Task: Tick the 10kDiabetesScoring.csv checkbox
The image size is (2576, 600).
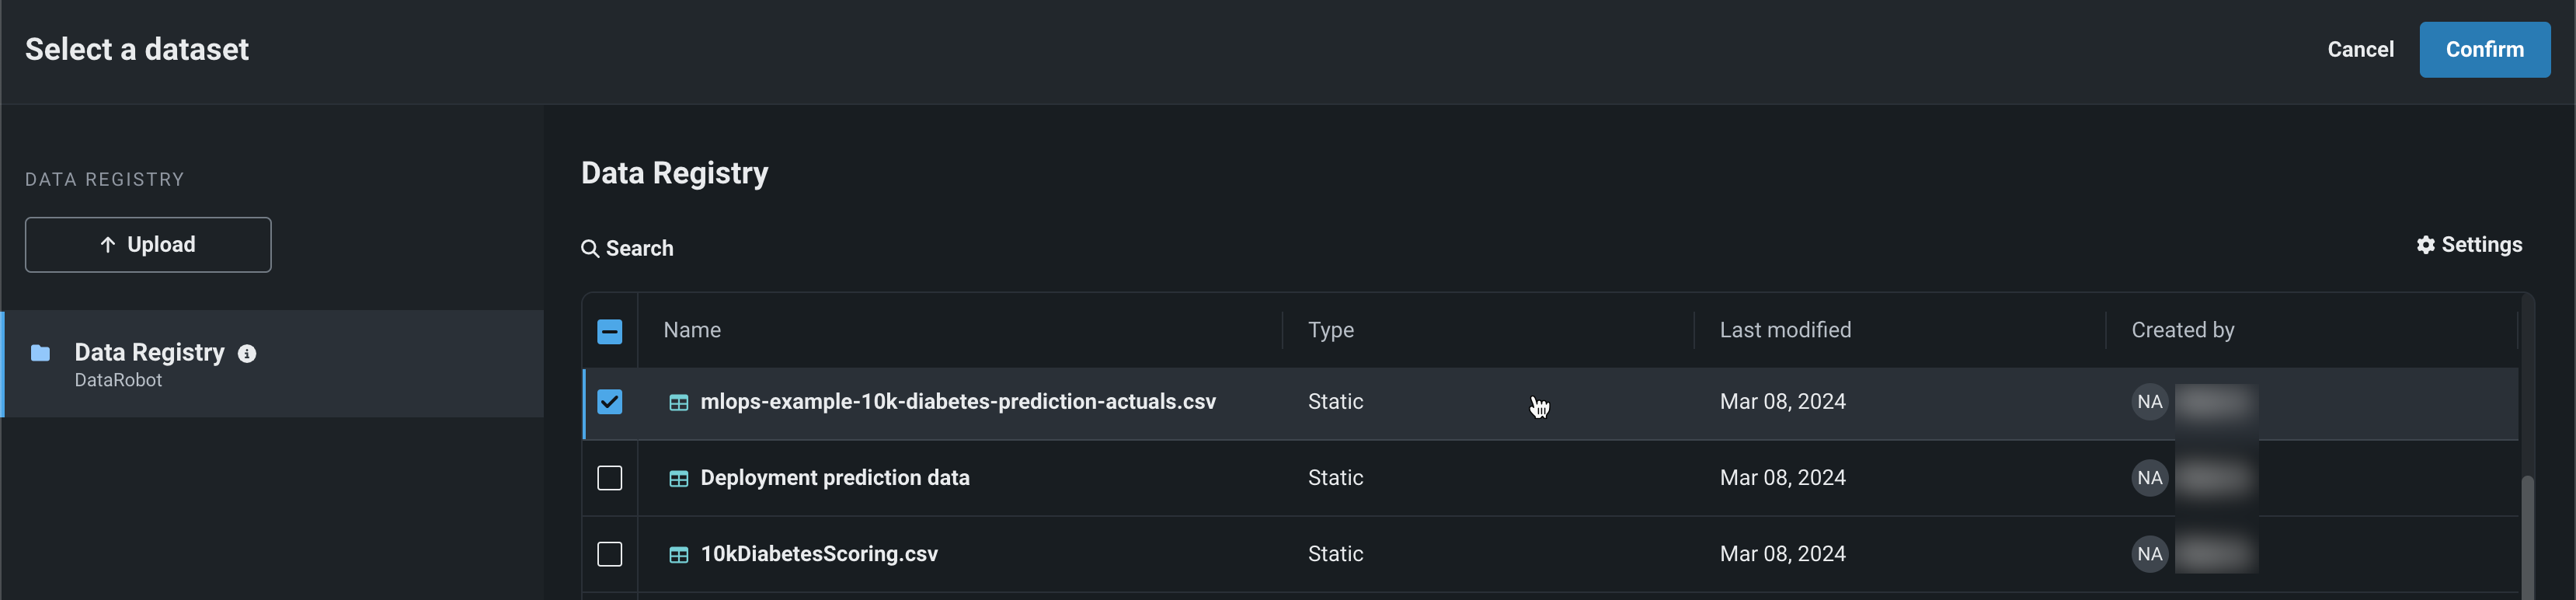Action: [610, 554]
